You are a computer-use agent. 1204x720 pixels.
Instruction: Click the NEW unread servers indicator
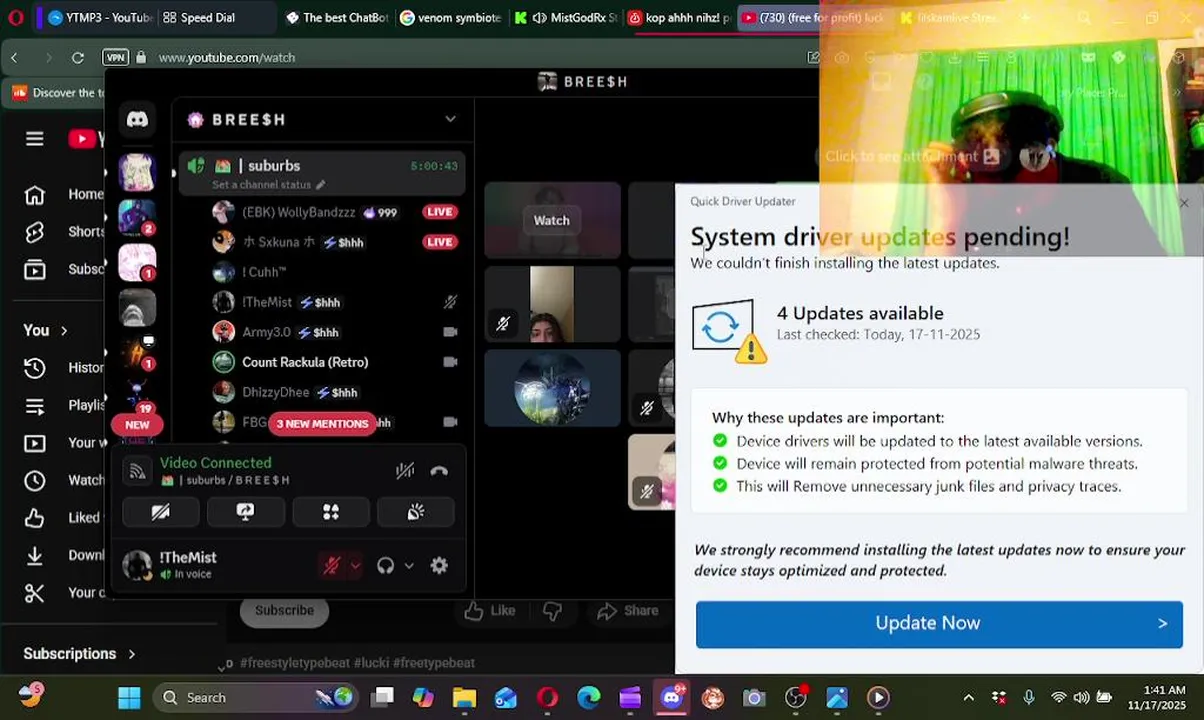[x=137, y=425]
